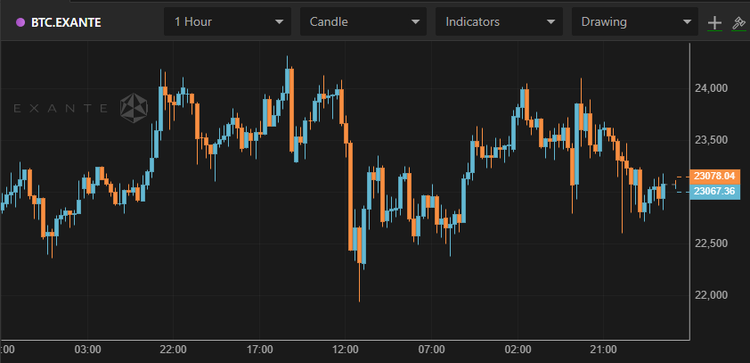The width and height of the screenshot is (750, 363).
Task: Open the 1 Hour timeframe dropdown
Action: pos(227,22)
